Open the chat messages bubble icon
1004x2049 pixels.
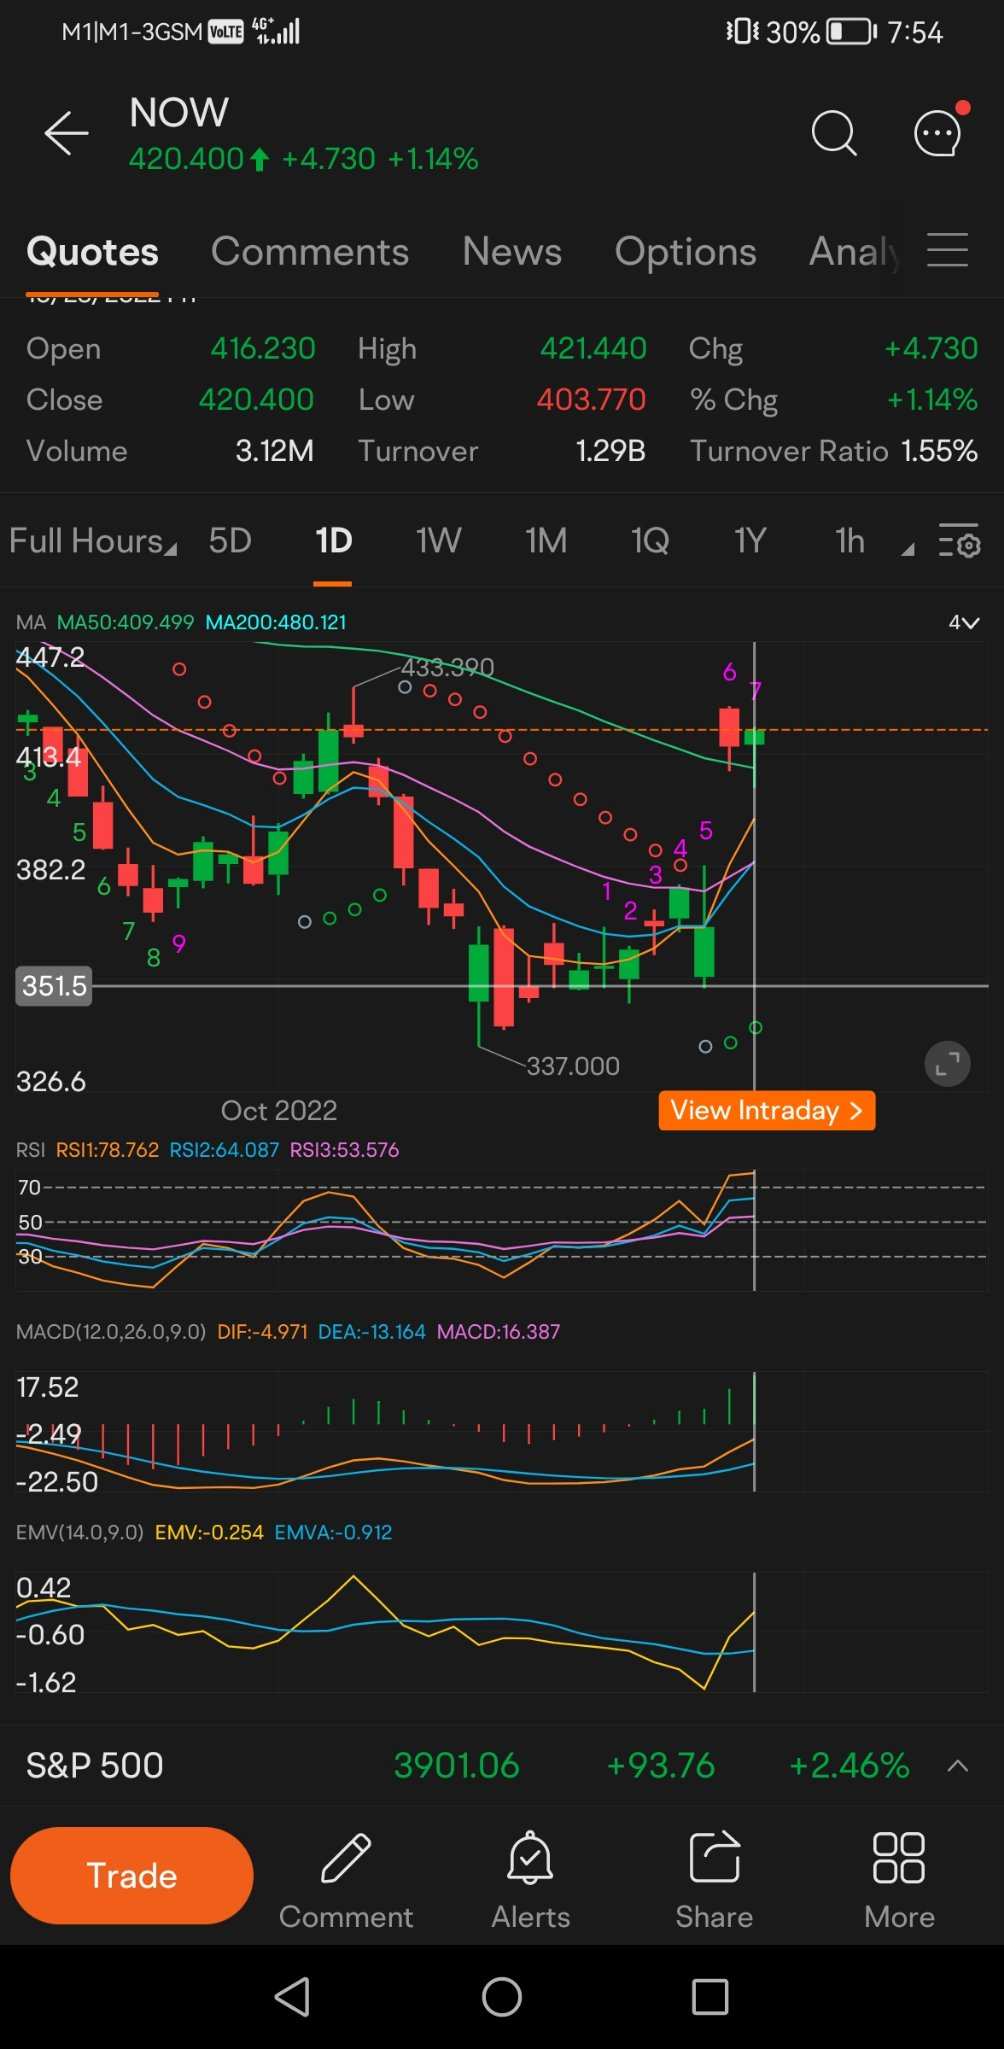pos(939,131)
